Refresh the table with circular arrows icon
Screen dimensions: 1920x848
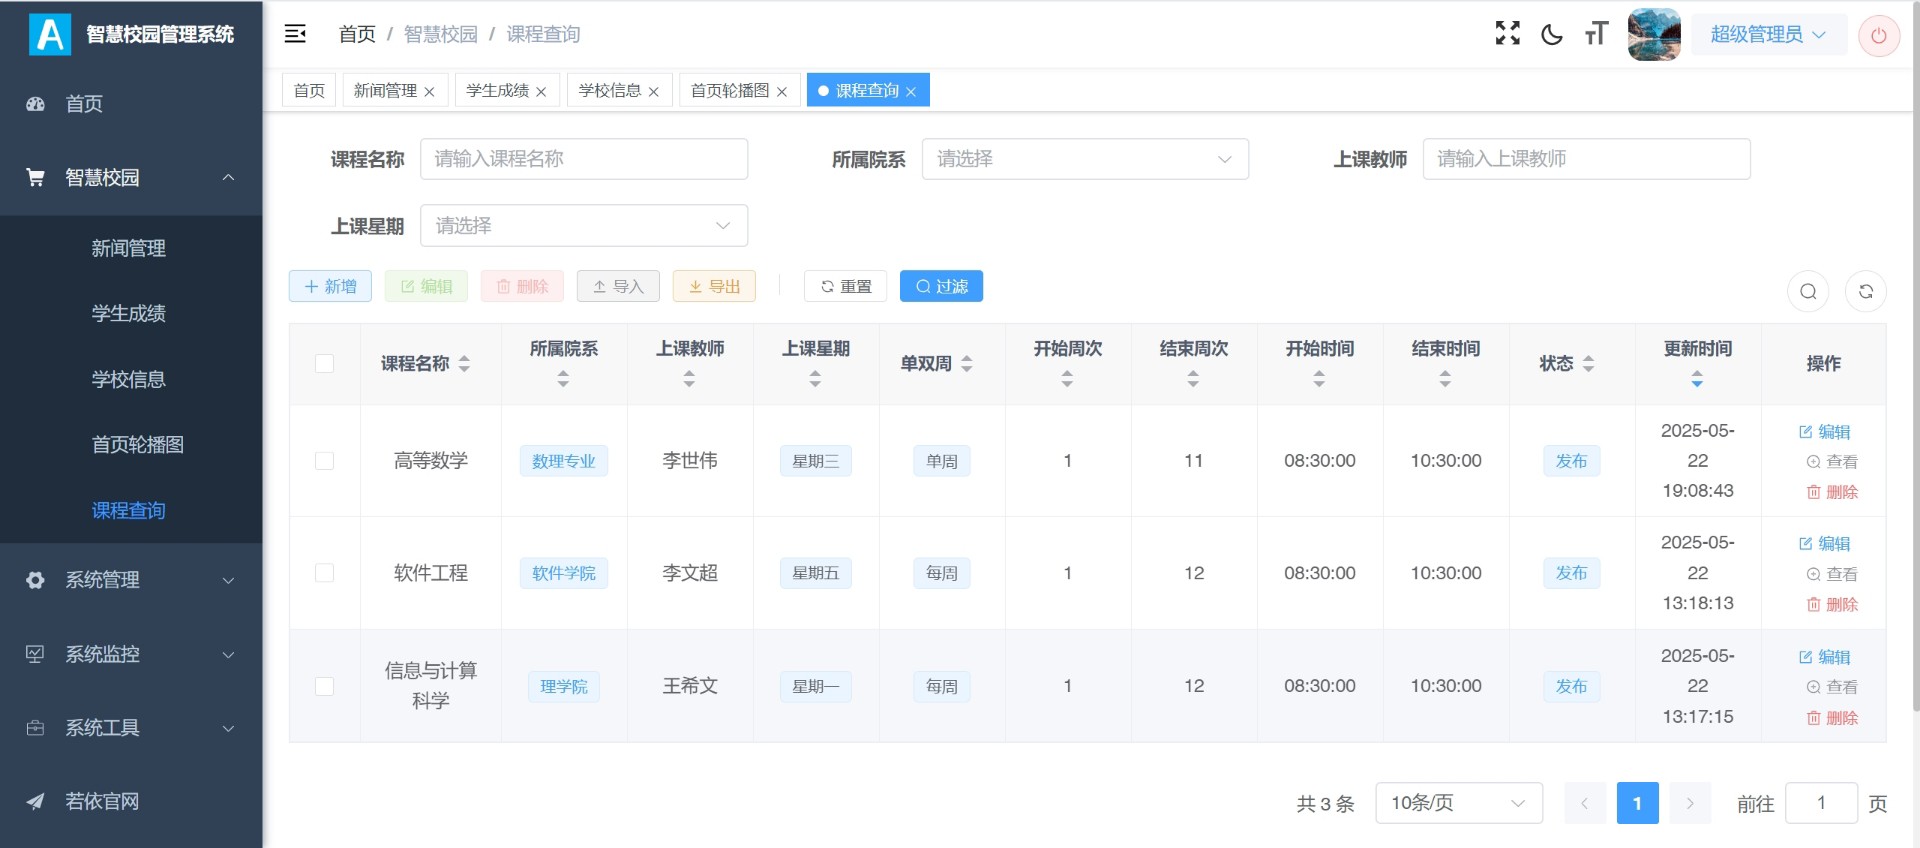click(1865, 291)
